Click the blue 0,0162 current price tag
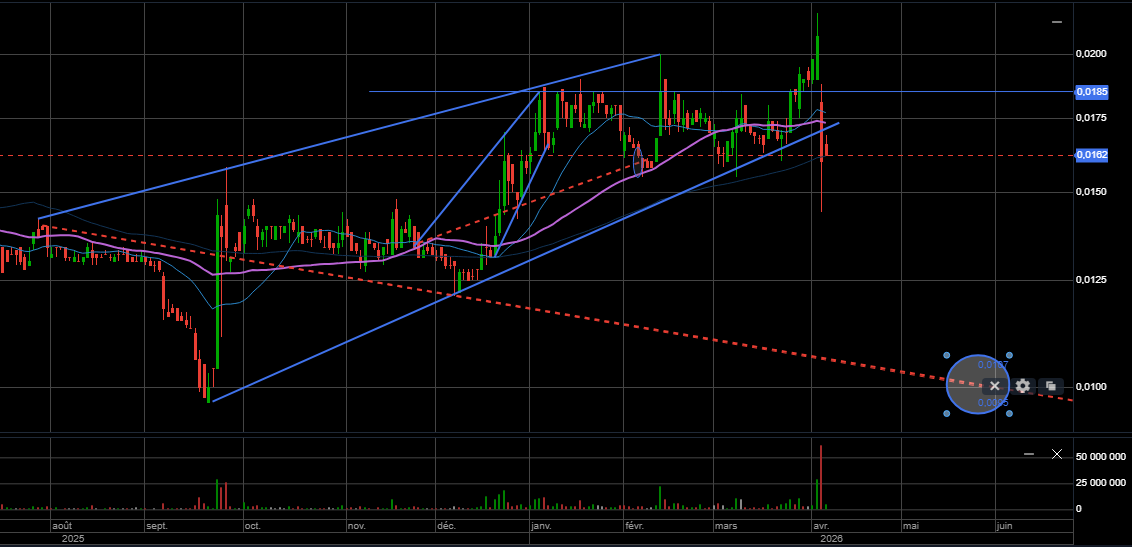 1092,155
